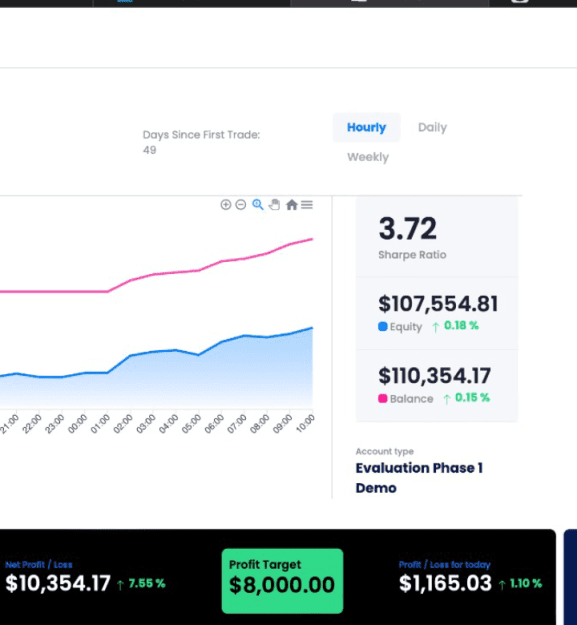Screen dimensions: 577x625
Task: Activate the hand panning tool
Action: 274,204
